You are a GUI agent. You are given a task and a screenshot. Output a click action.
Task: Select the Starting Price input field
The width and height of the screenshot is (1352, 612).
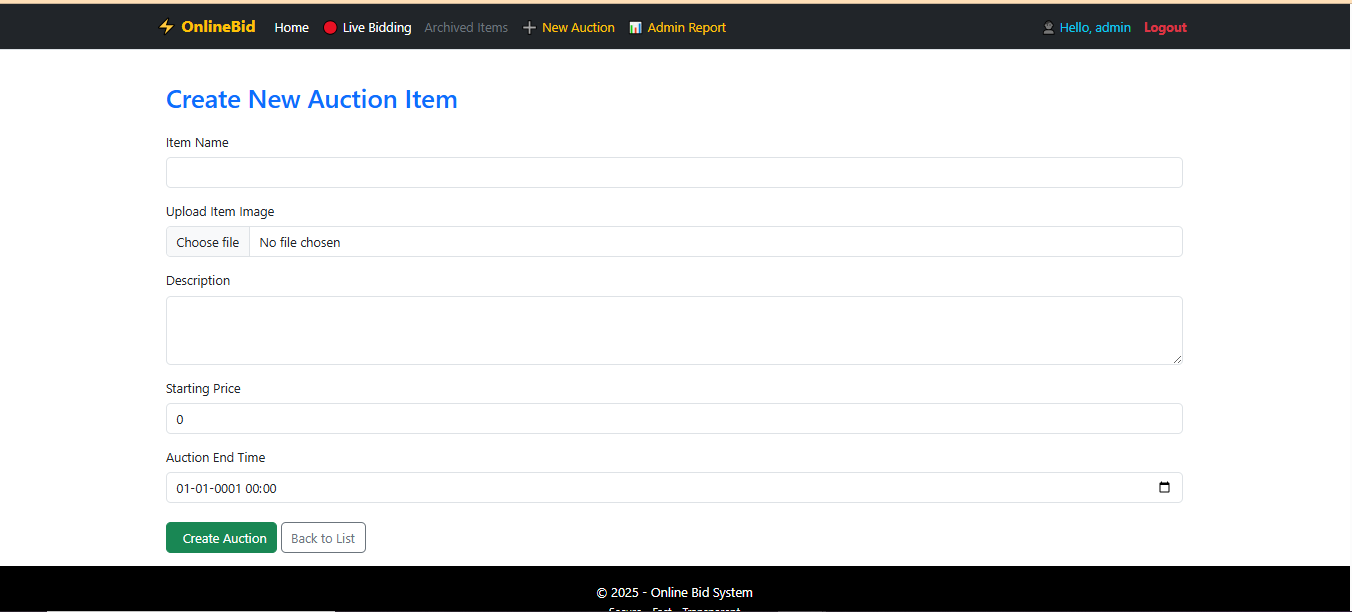[674, 419]
